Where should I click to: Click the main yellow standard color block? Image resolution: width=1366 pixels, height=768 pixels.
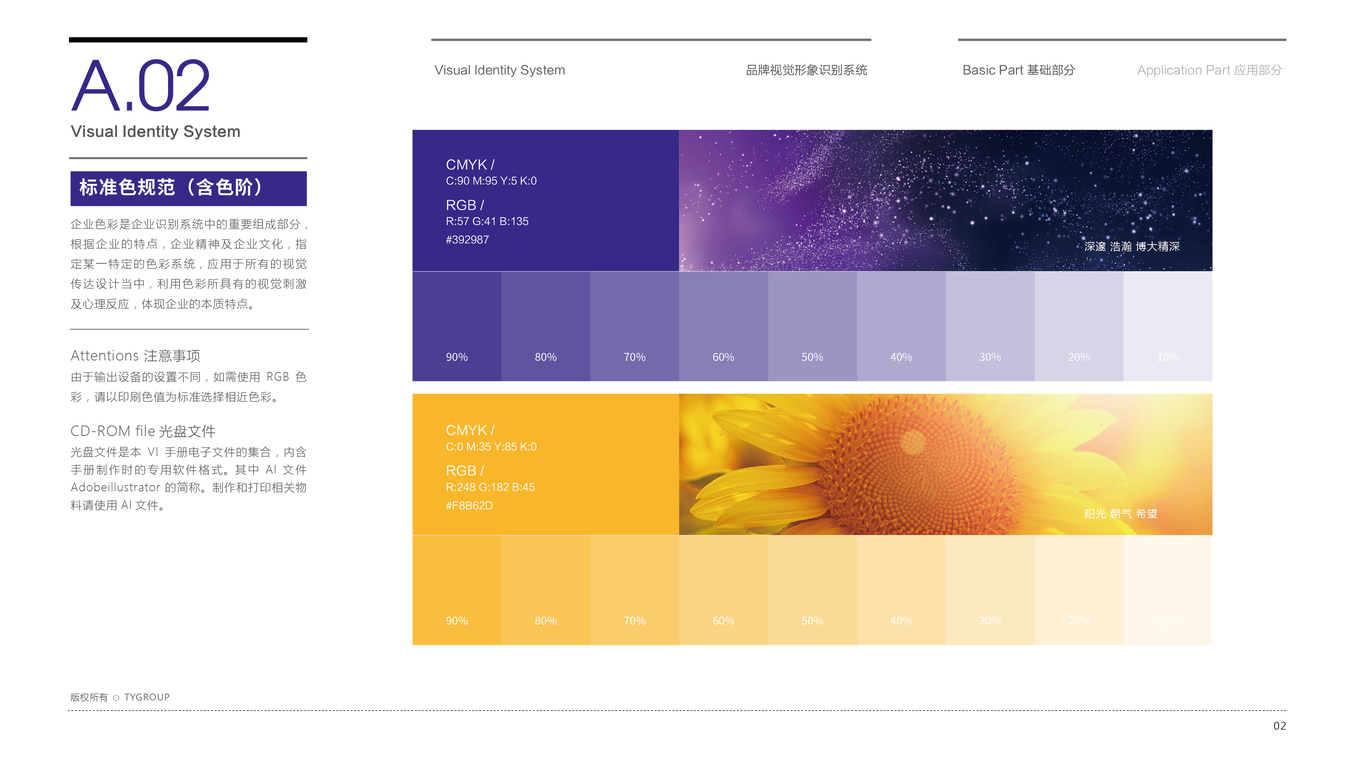tap(546, 464)
